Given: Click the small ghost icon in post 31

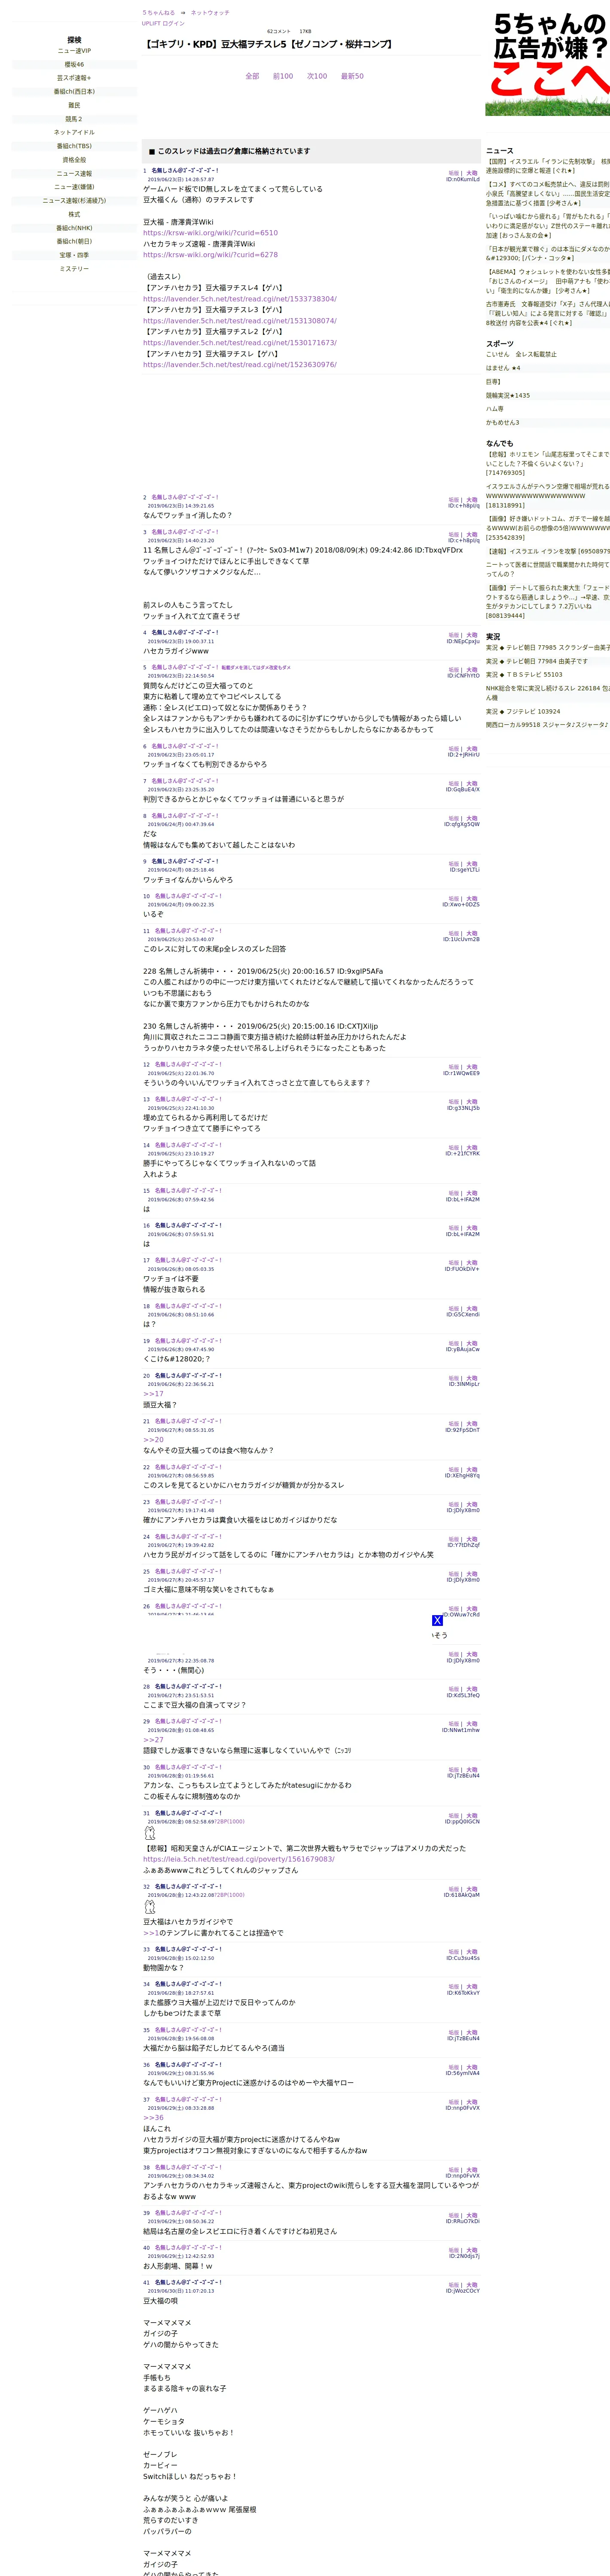Looking at the screenshot, I should 150,1833.
